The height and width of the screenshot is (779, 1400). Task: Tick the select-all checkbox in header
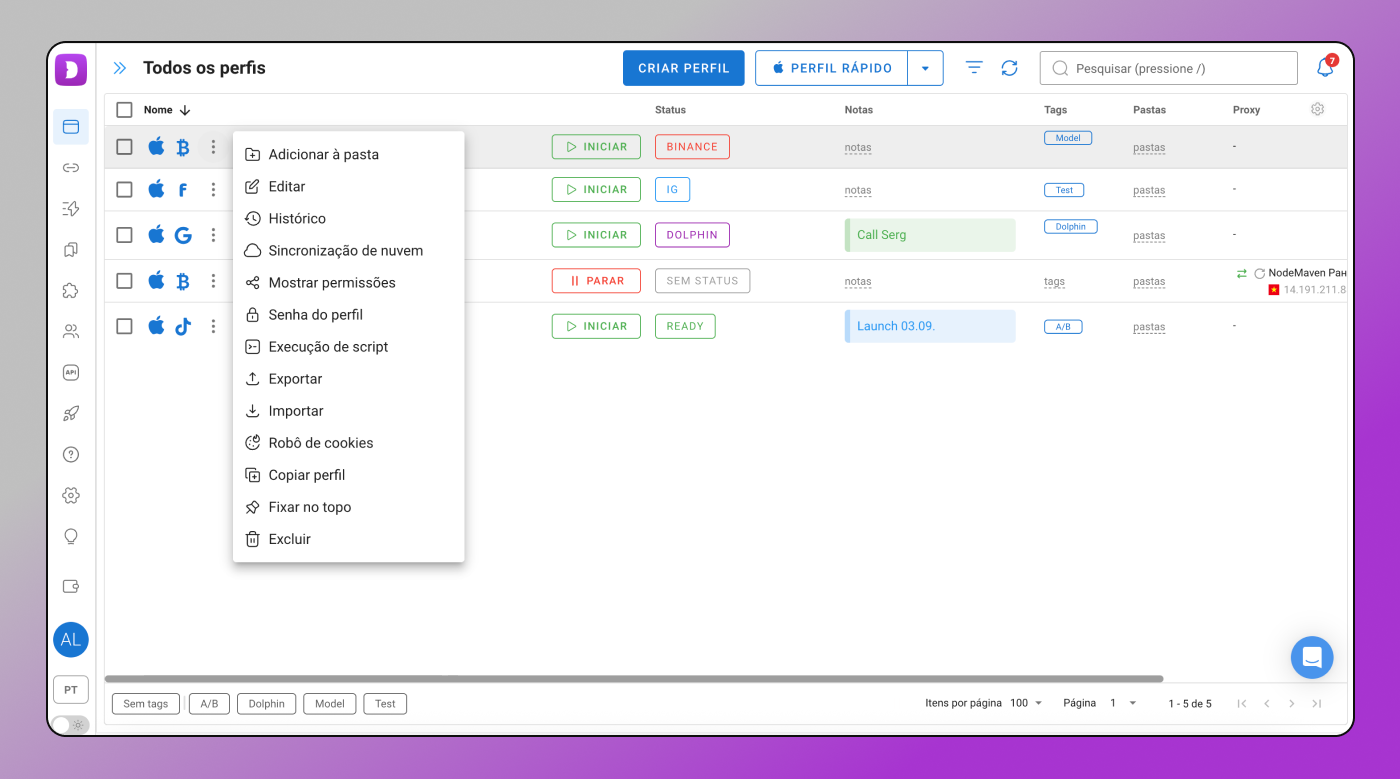[124, 110]
